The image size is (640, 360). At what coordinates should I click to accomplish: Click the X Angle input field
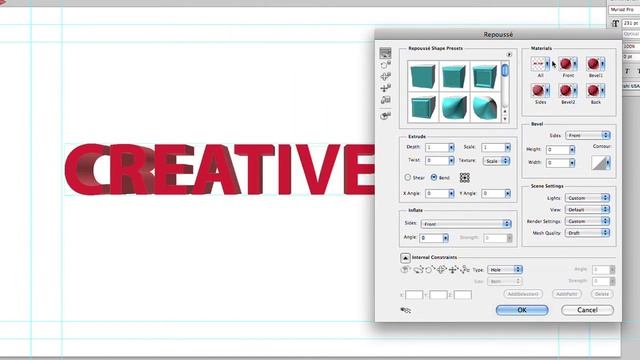[437, 193]
